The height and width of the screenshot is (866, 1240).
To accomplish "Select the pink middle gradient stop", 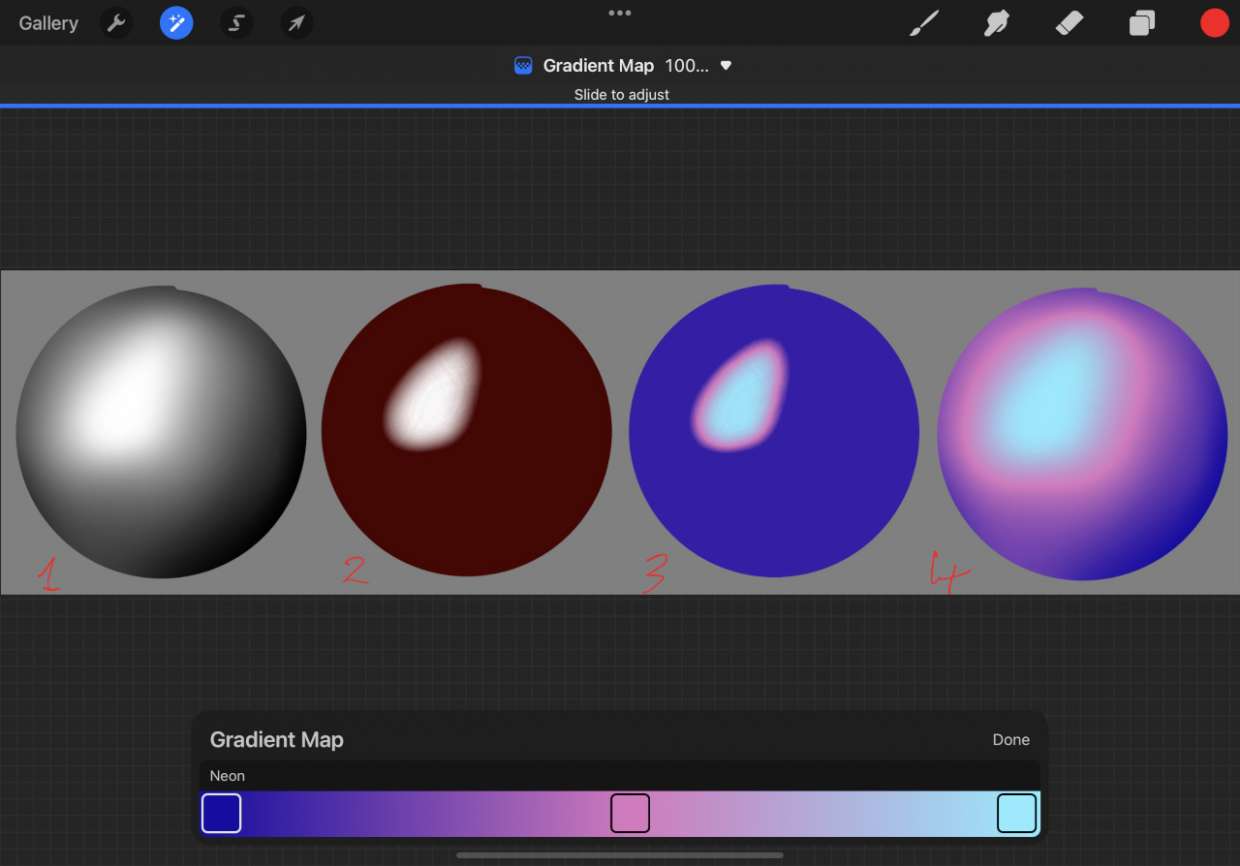I will [x=630, y=813].
